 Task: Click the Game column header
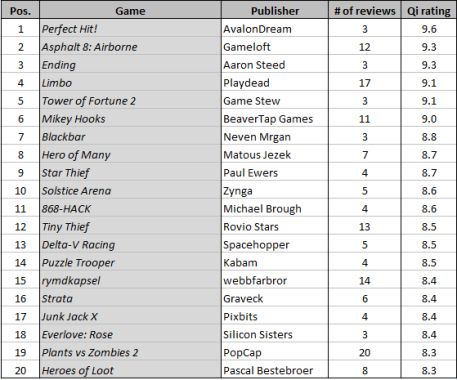pyautogui.click(x=130, y=11)
